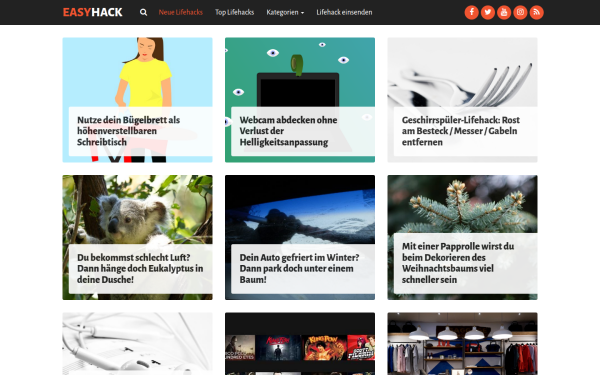Image resolution: width=600 pixels, height=375 pixels.
Task: Open the search magnifier icon
Action: tap(143, 12)
